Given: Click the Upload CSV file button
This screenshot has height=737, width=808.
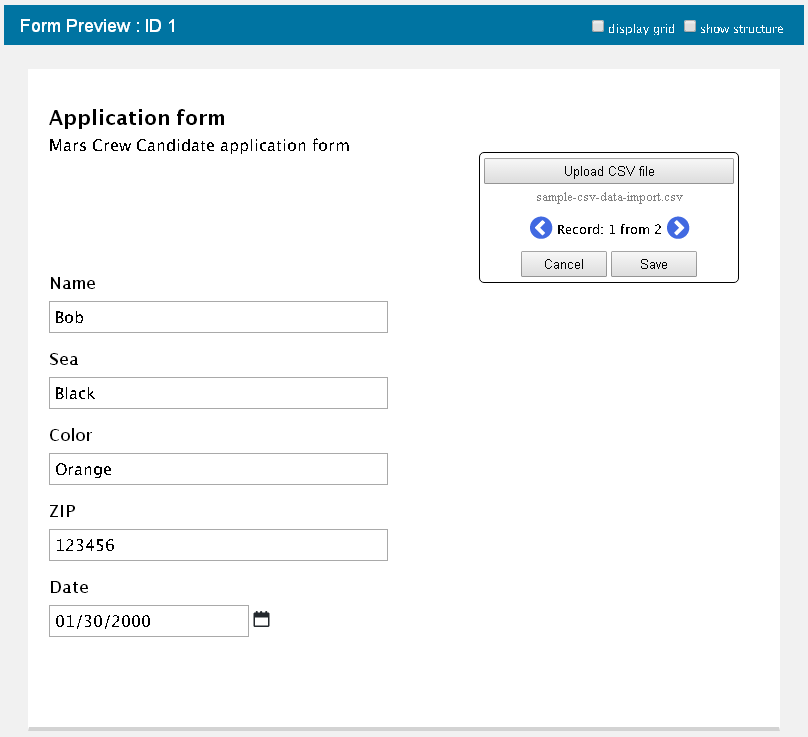Looking at the screenshot, I should pyautogui.click(x=609, y=171).
